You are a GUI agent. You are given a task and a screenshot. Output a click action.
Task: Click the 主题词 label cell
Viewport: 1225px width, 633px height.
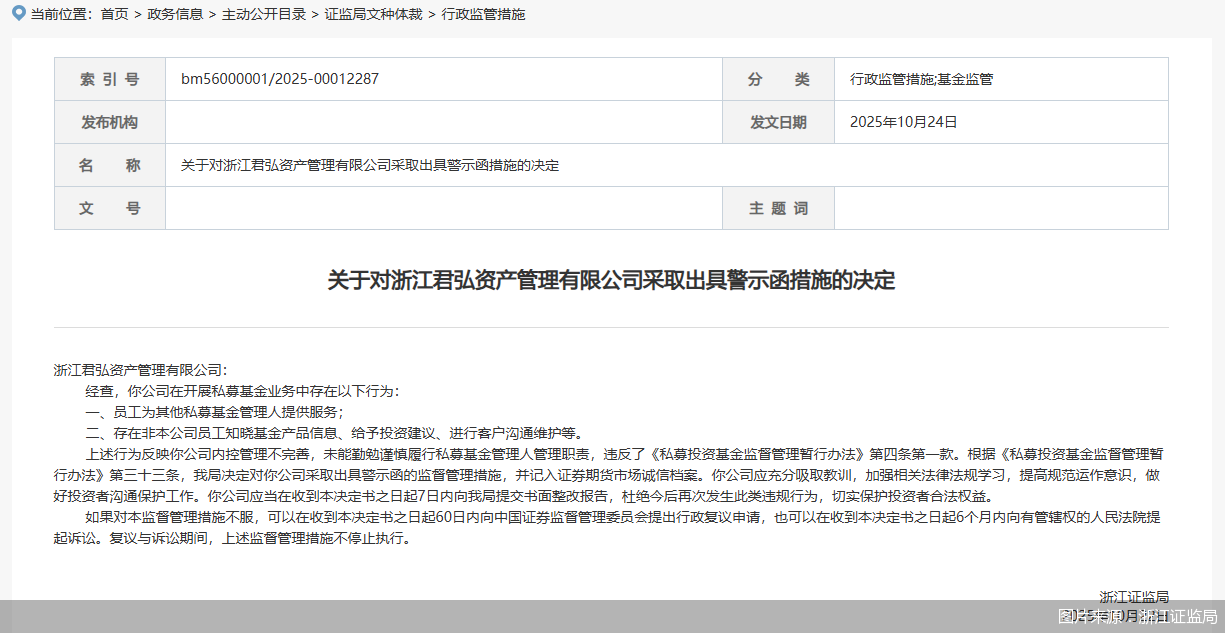click(x=778, y=208)
